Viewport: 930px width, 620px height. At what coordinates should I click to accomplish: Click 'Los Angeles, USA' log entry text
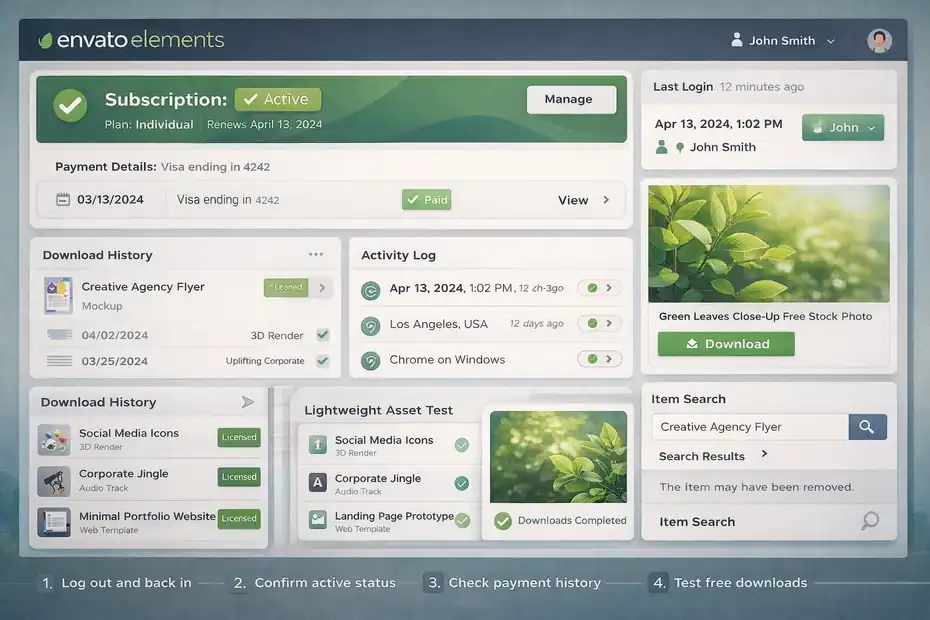click(438, 324)
